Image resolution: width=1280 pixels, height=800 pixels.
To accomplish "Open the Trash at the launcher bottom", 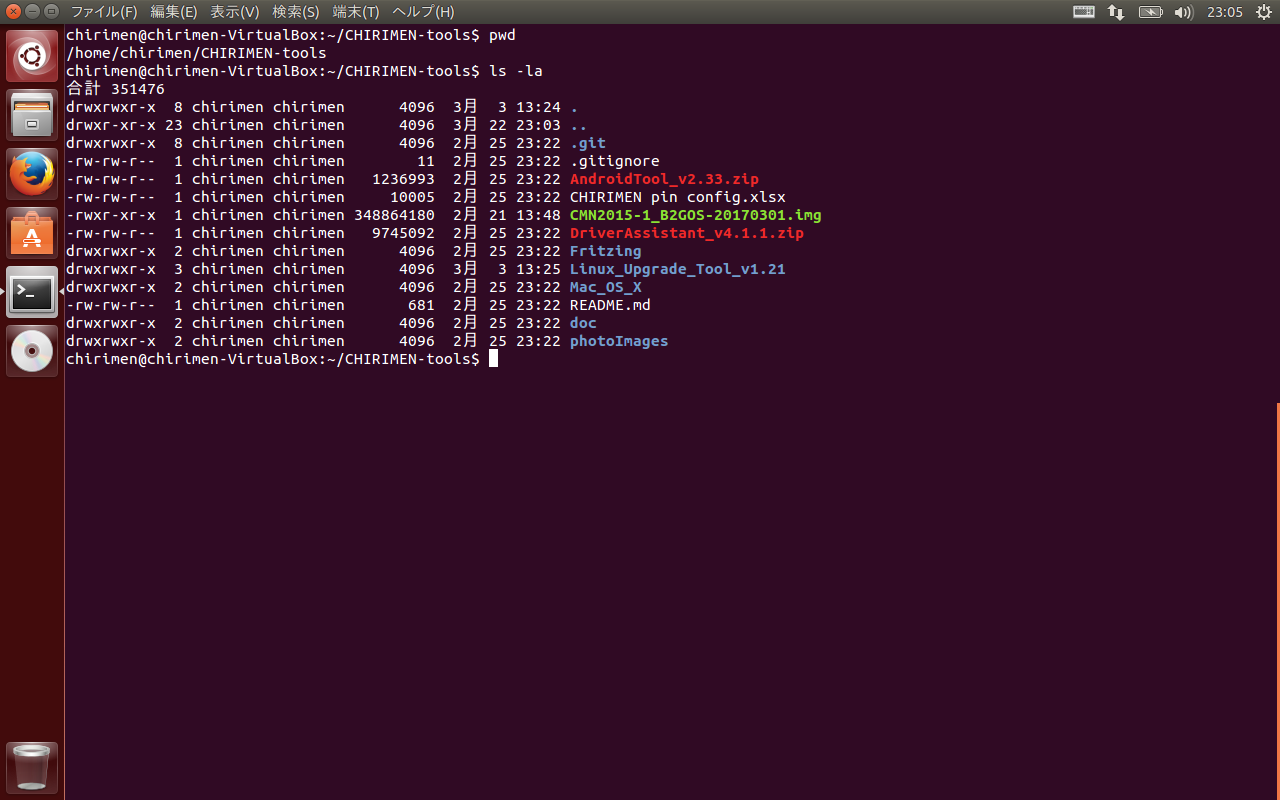I will click(x=32, y=767).
